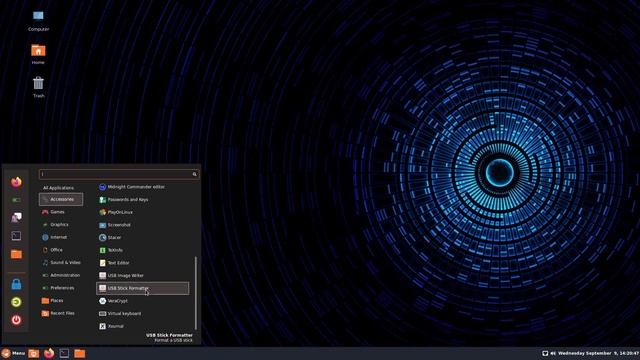Open the Administration category
640x360 pixels.
[61, 275]
